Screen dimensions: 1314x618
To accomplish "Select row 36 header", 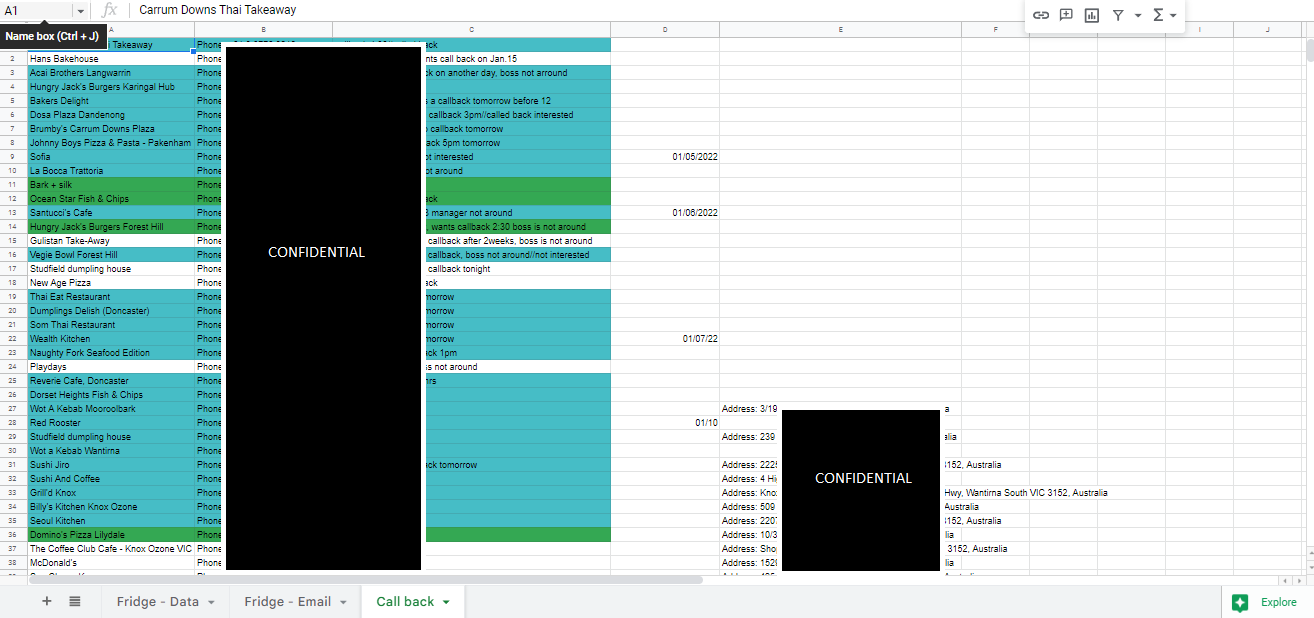I will point(13,535).
